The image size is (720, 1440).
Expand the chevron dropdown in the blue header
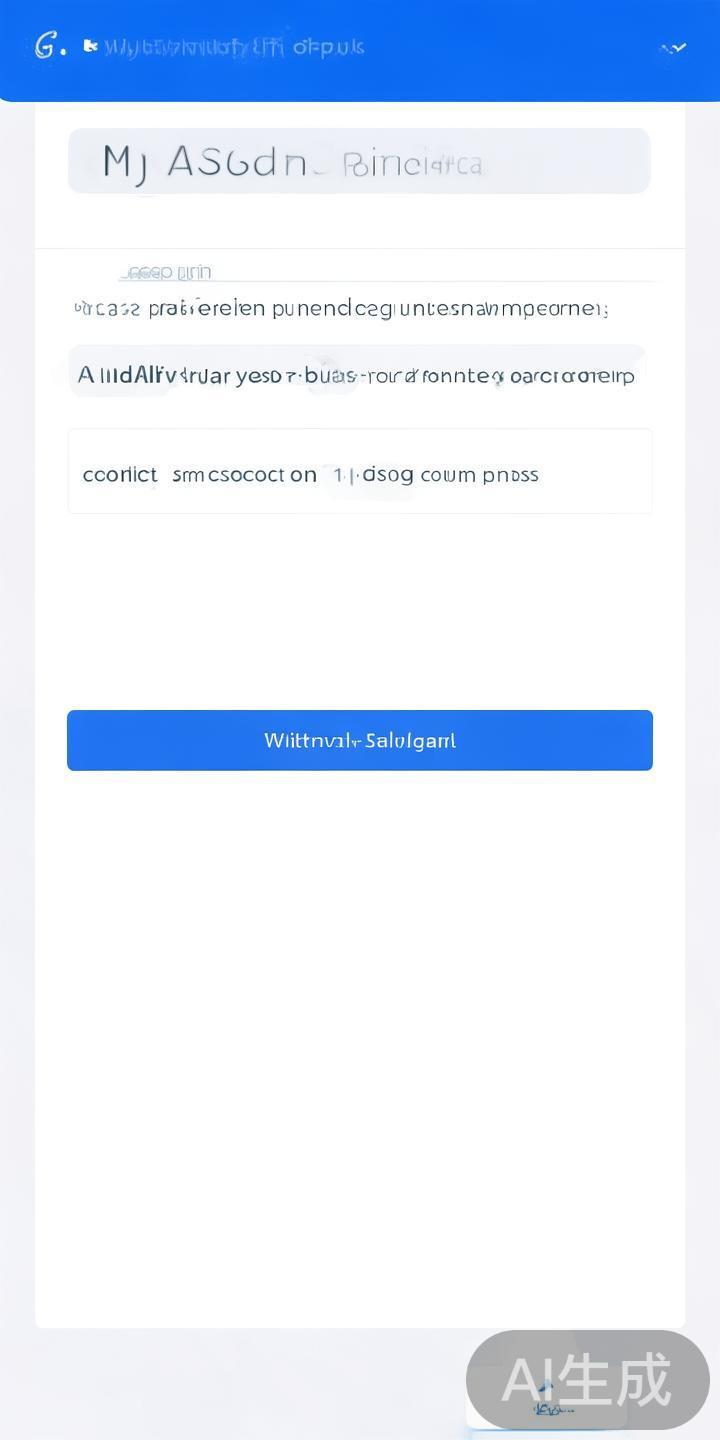674,47
